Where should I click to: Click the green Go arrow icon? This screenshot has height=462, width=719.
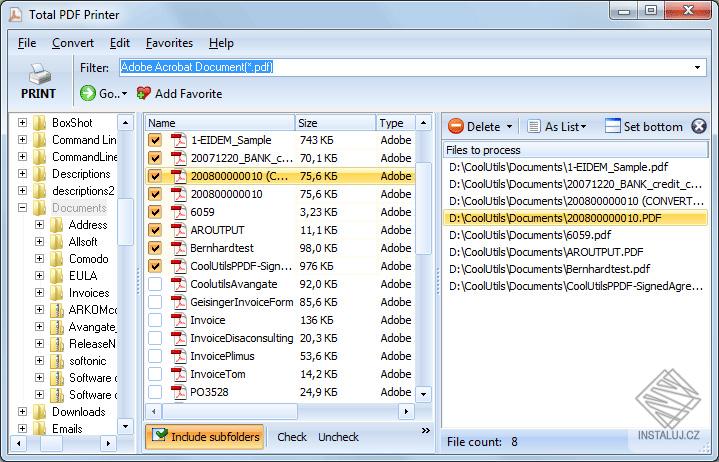point(88,94)
